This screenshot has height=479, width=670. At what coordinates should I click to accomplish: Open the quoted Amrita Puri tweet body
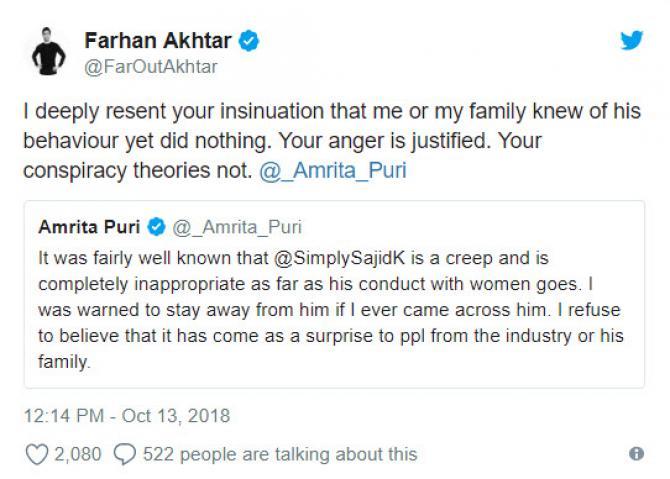point(331,310)
